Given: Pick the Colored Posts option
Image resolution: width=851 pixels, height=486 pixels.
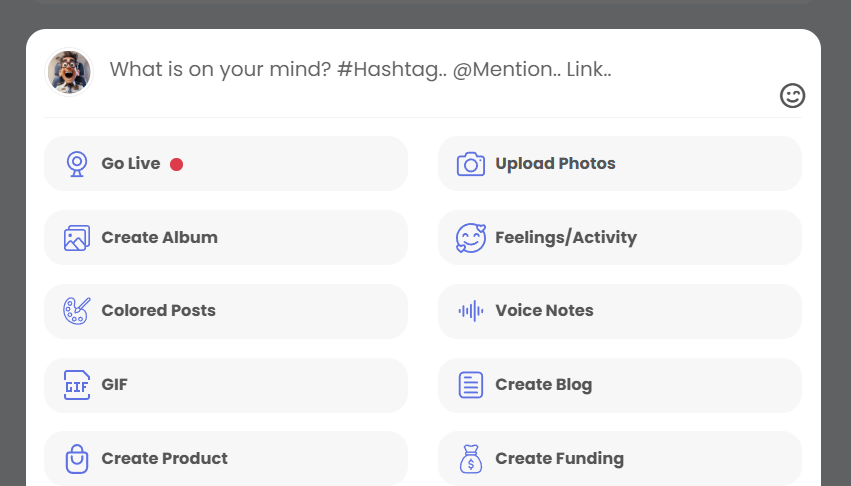Looking at the screenshot, I should [x=226, y=311].
